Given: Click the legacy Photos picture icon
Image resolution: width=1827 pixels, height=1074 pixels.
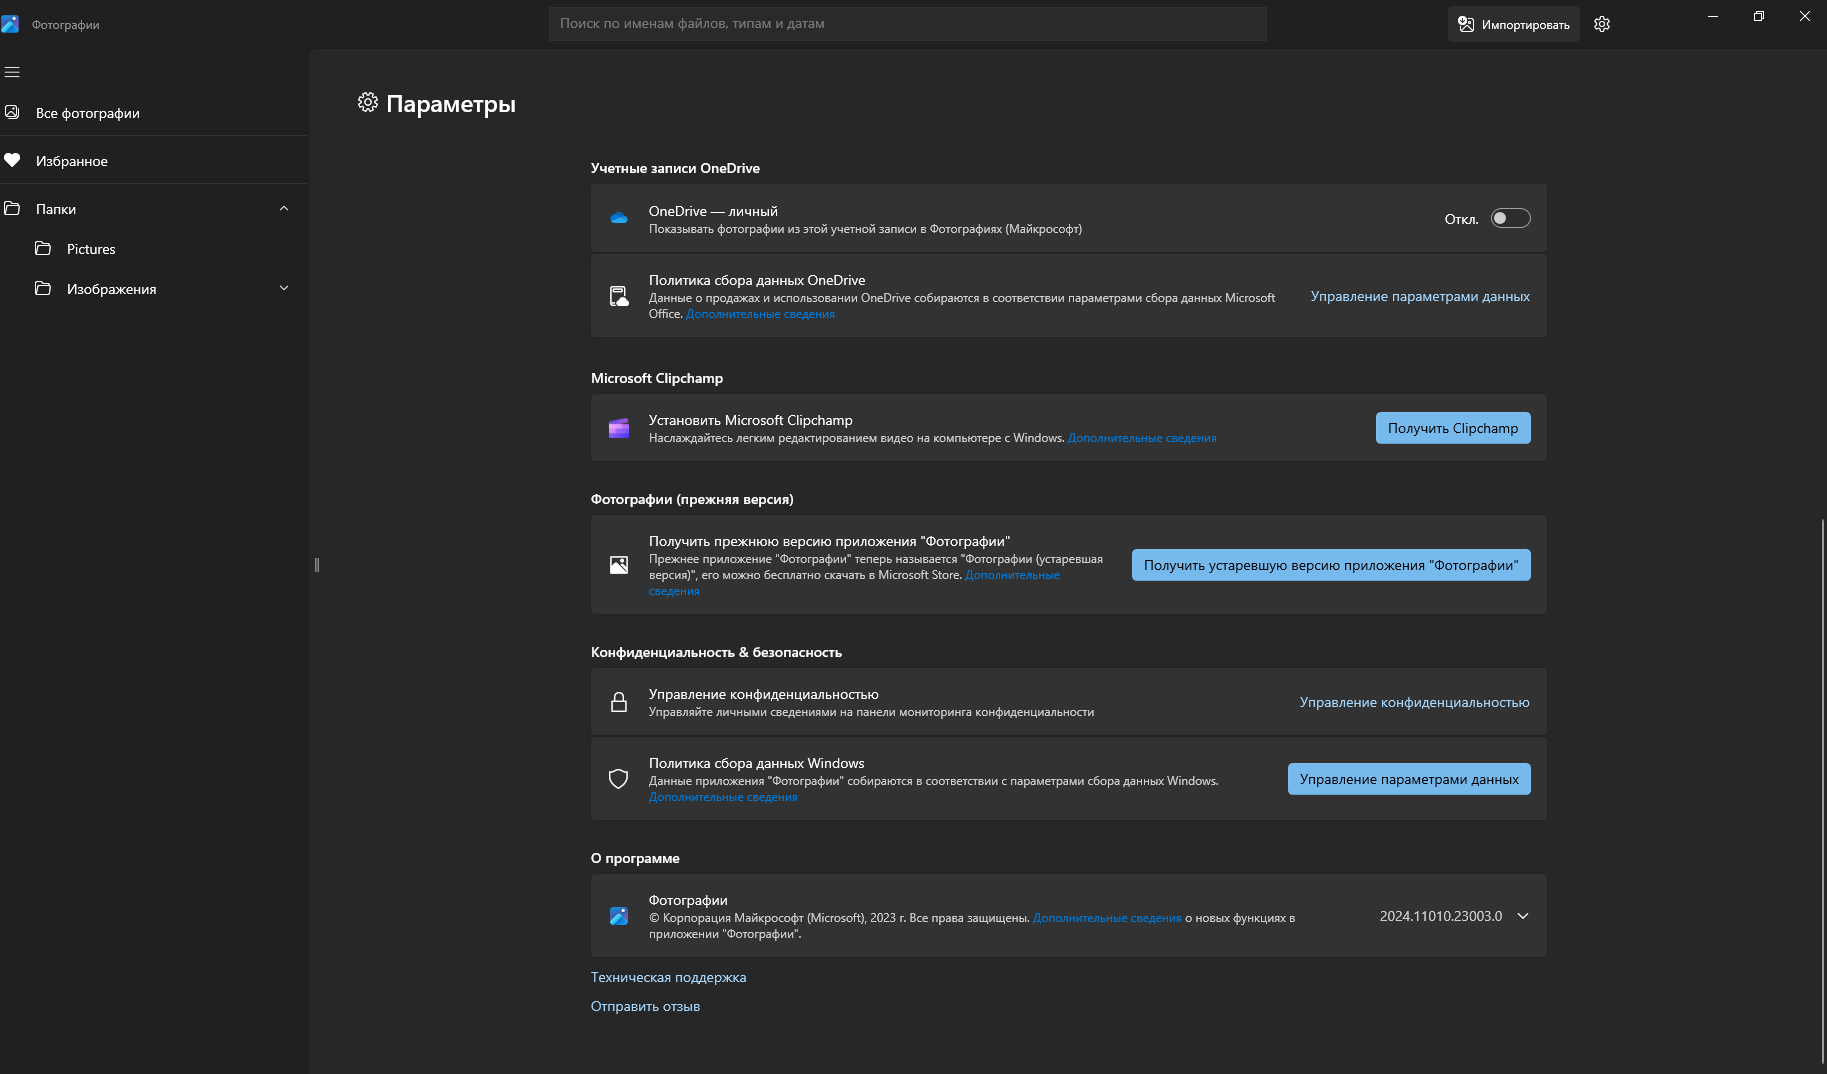Looking at the screenshot, I should coord(619,565).
